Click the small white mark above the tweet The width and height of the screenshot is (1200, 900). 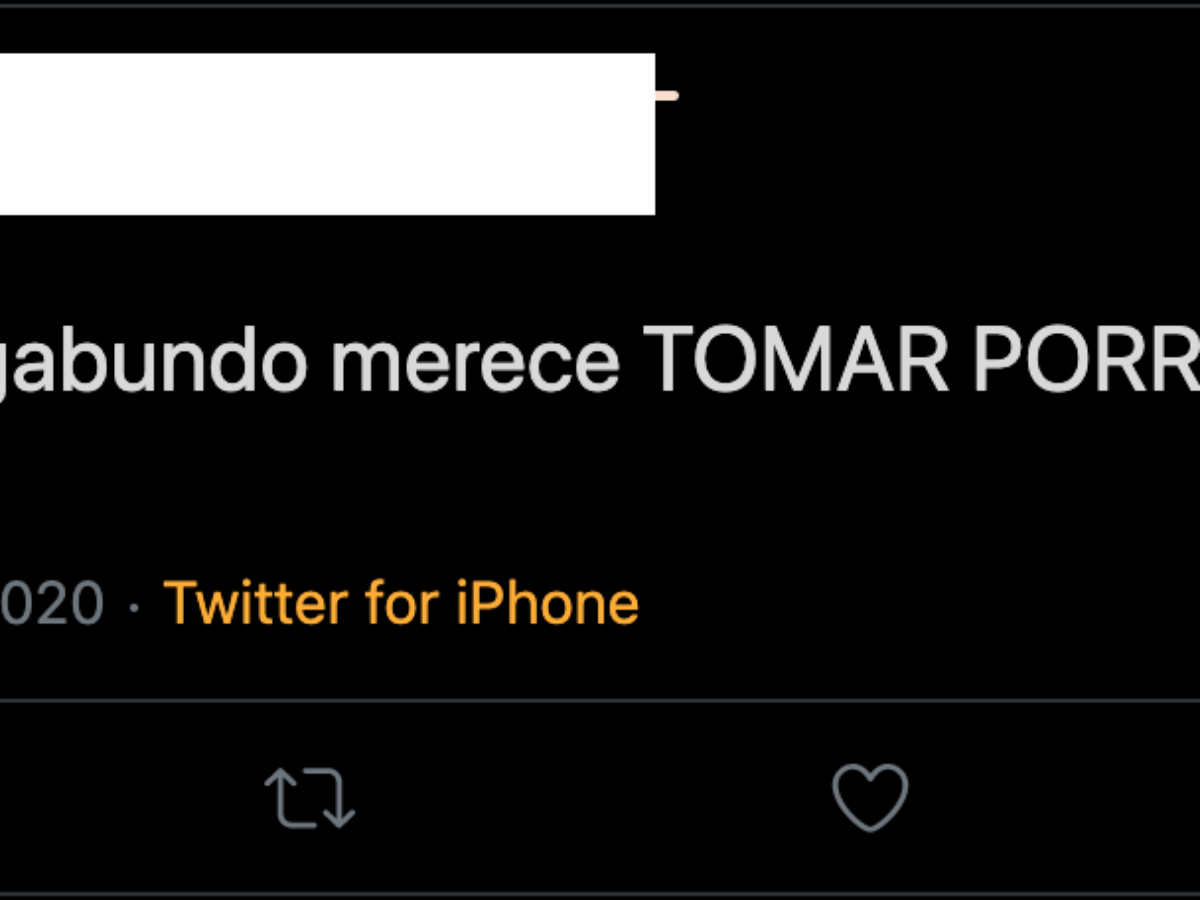(x=666, y=96)
